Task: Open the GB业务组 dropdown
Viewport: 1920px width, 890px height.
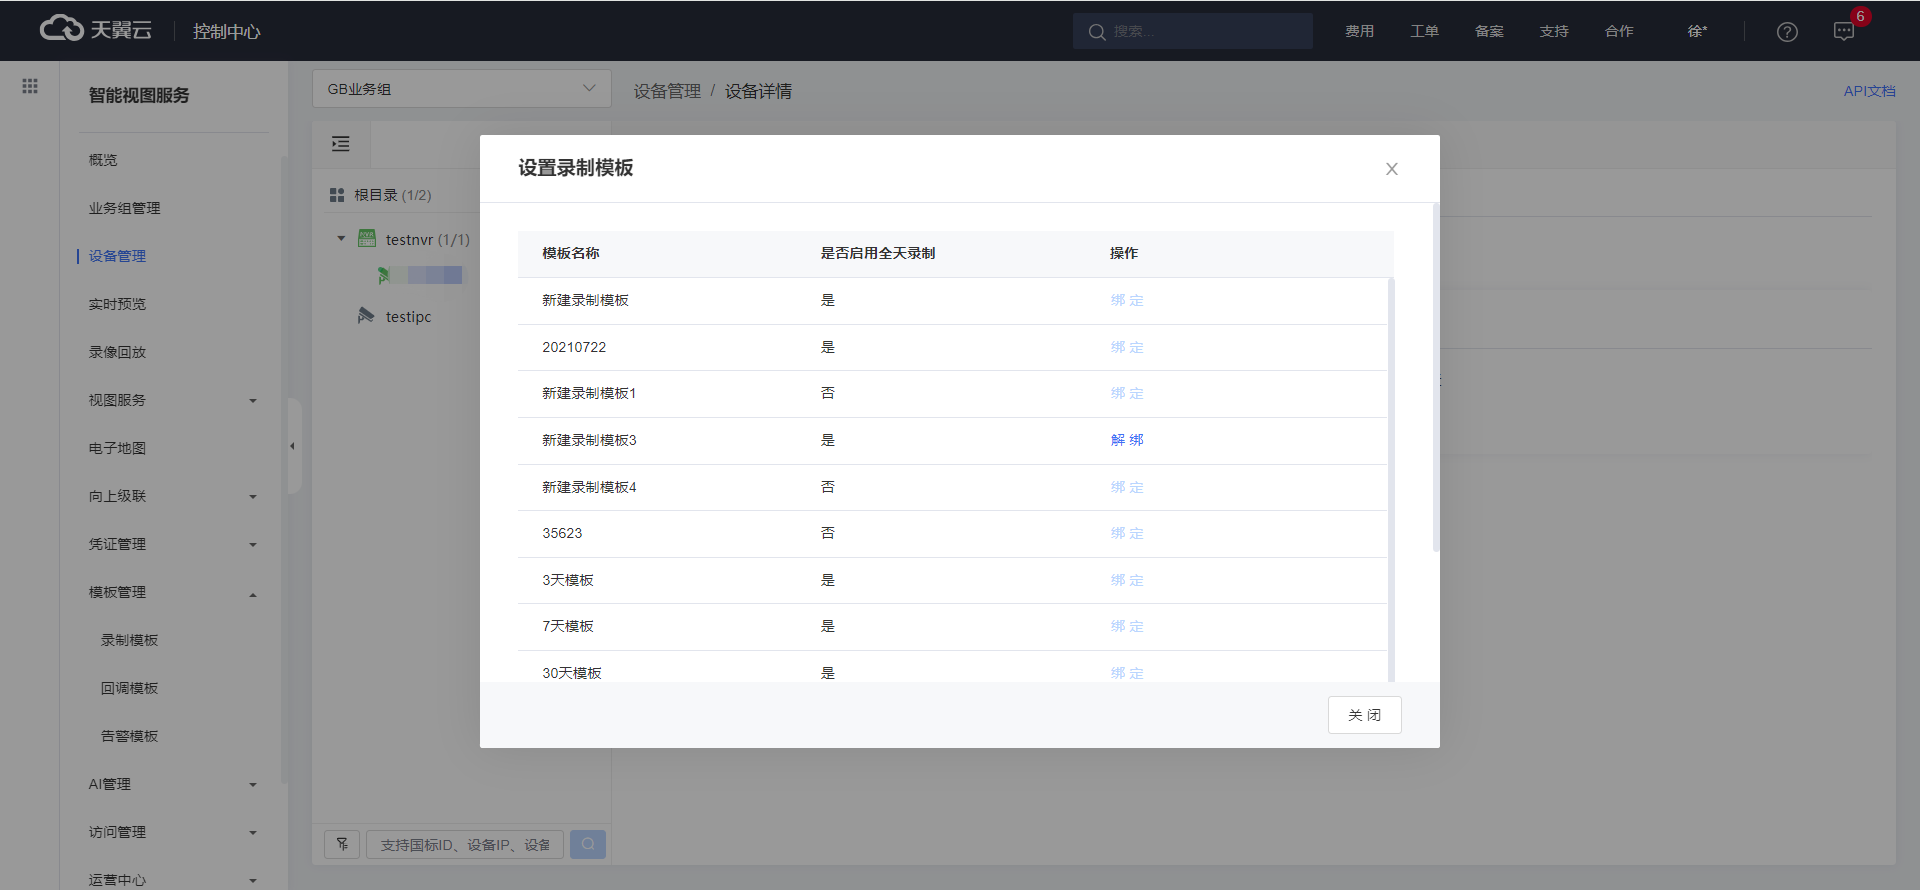Action: [461, 89]
